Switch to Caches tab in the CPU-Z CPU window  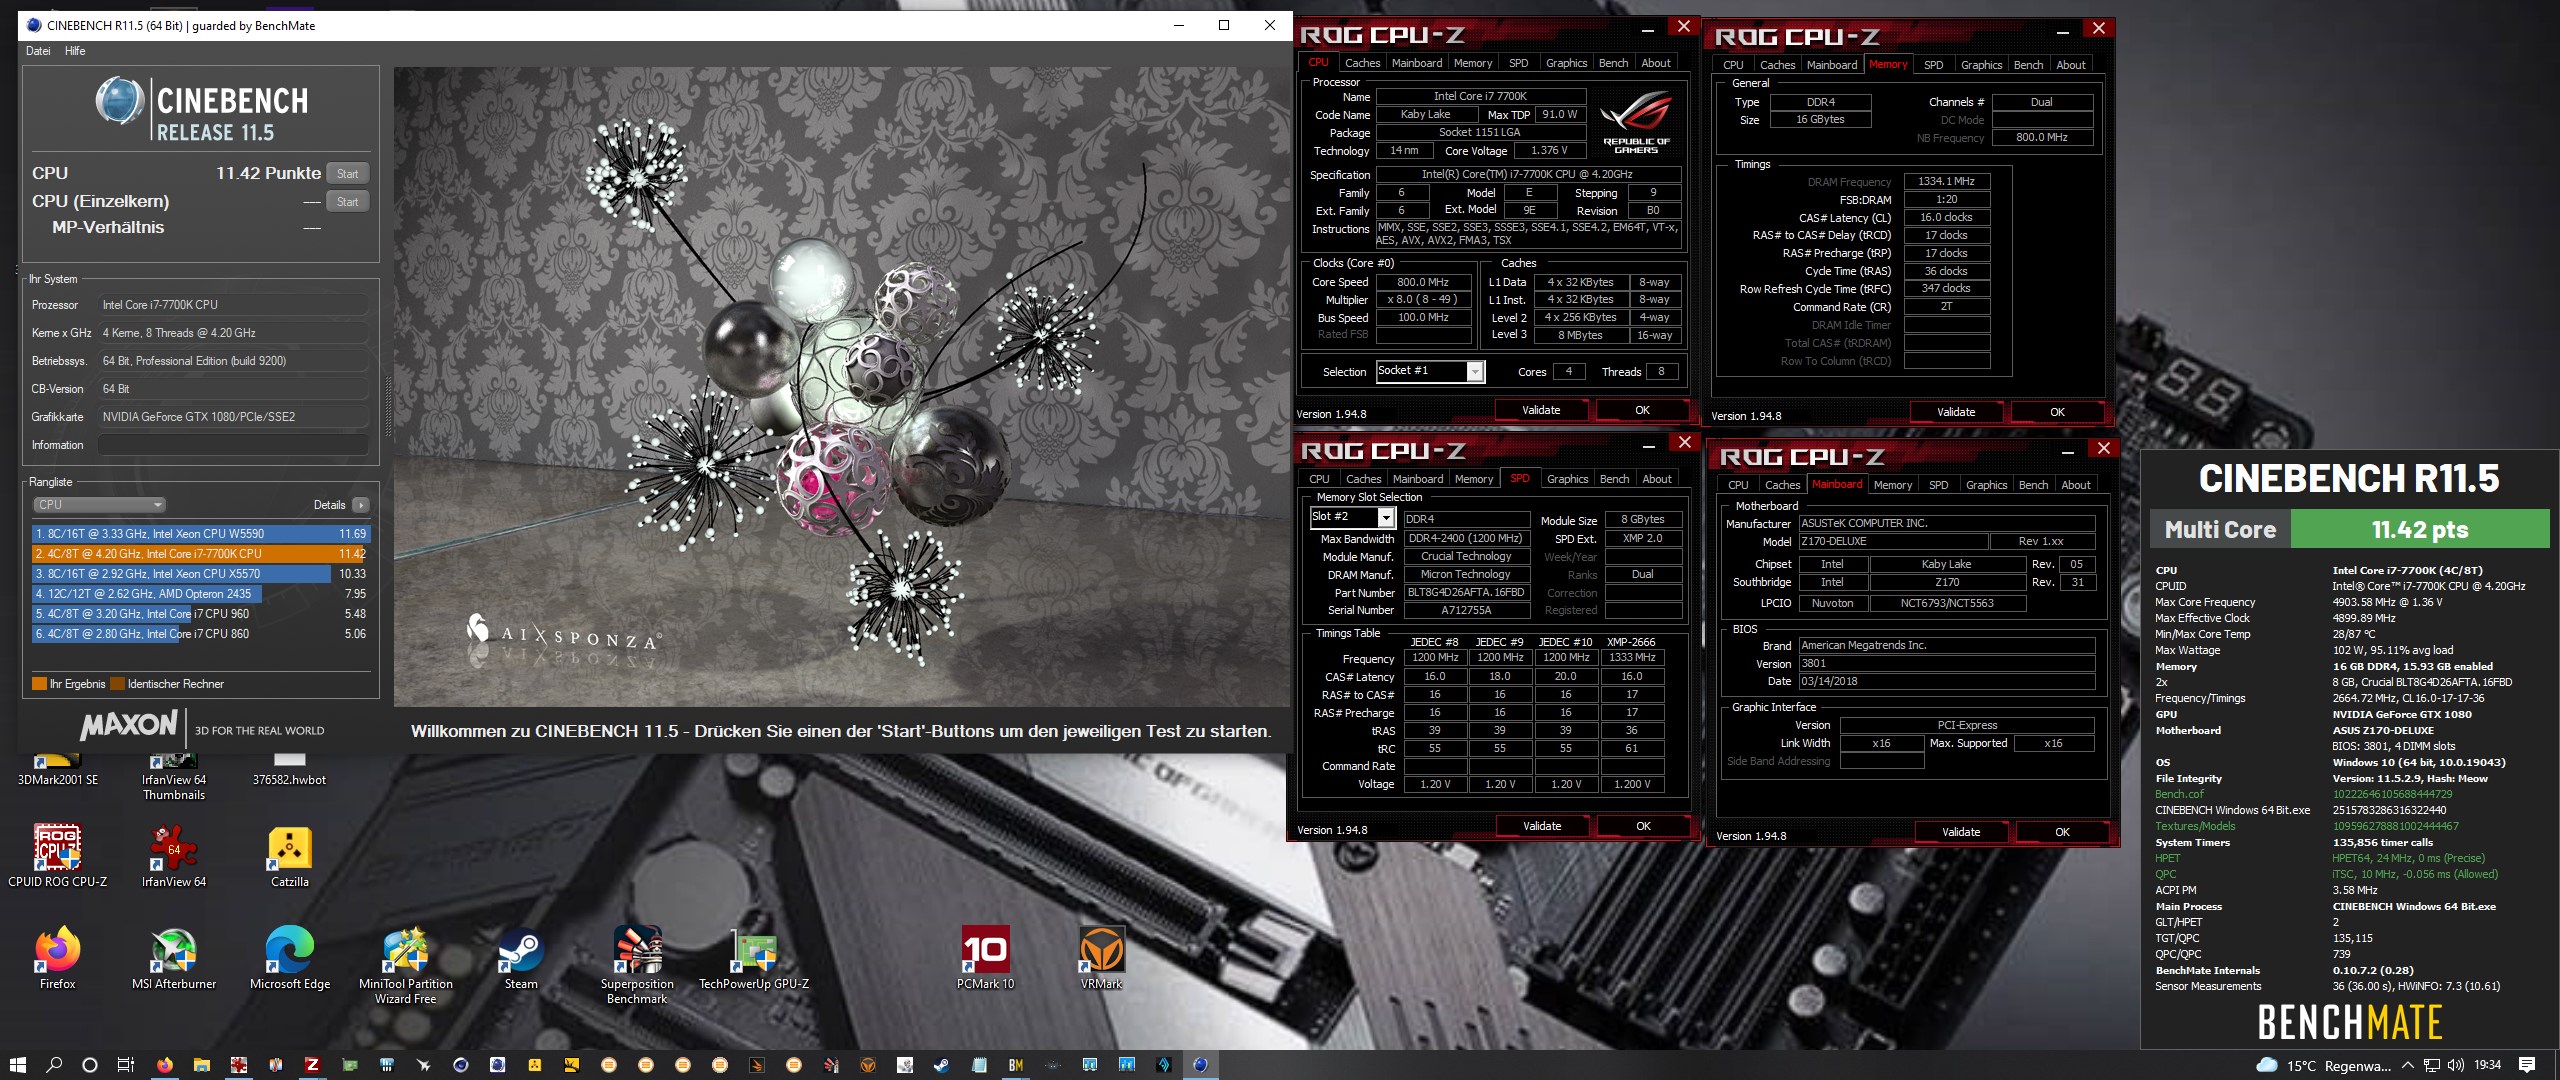coord(1362,63)
